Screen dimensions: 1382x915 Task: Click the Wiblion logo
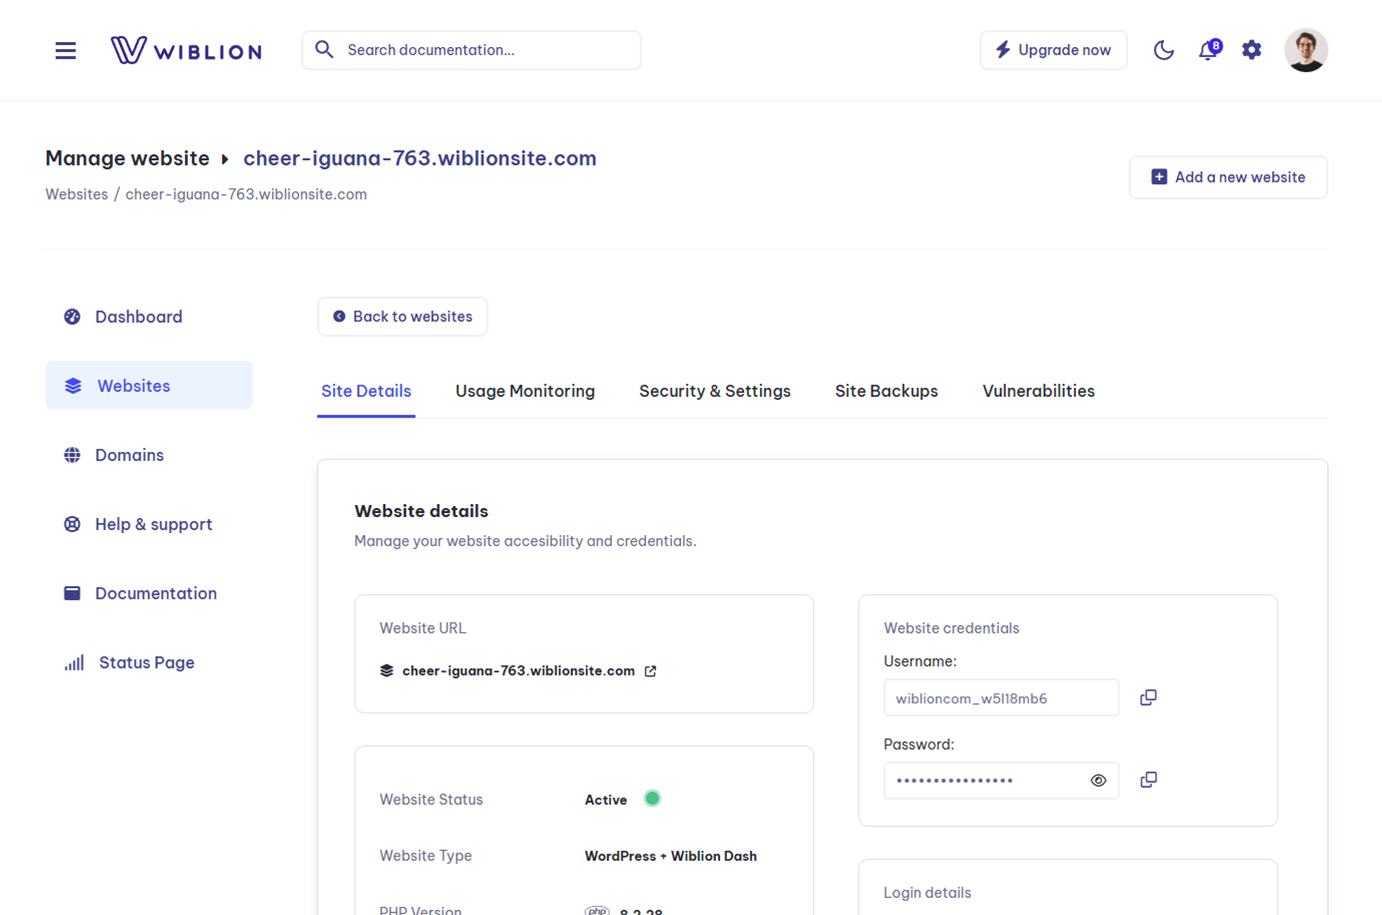coord(186,49)
